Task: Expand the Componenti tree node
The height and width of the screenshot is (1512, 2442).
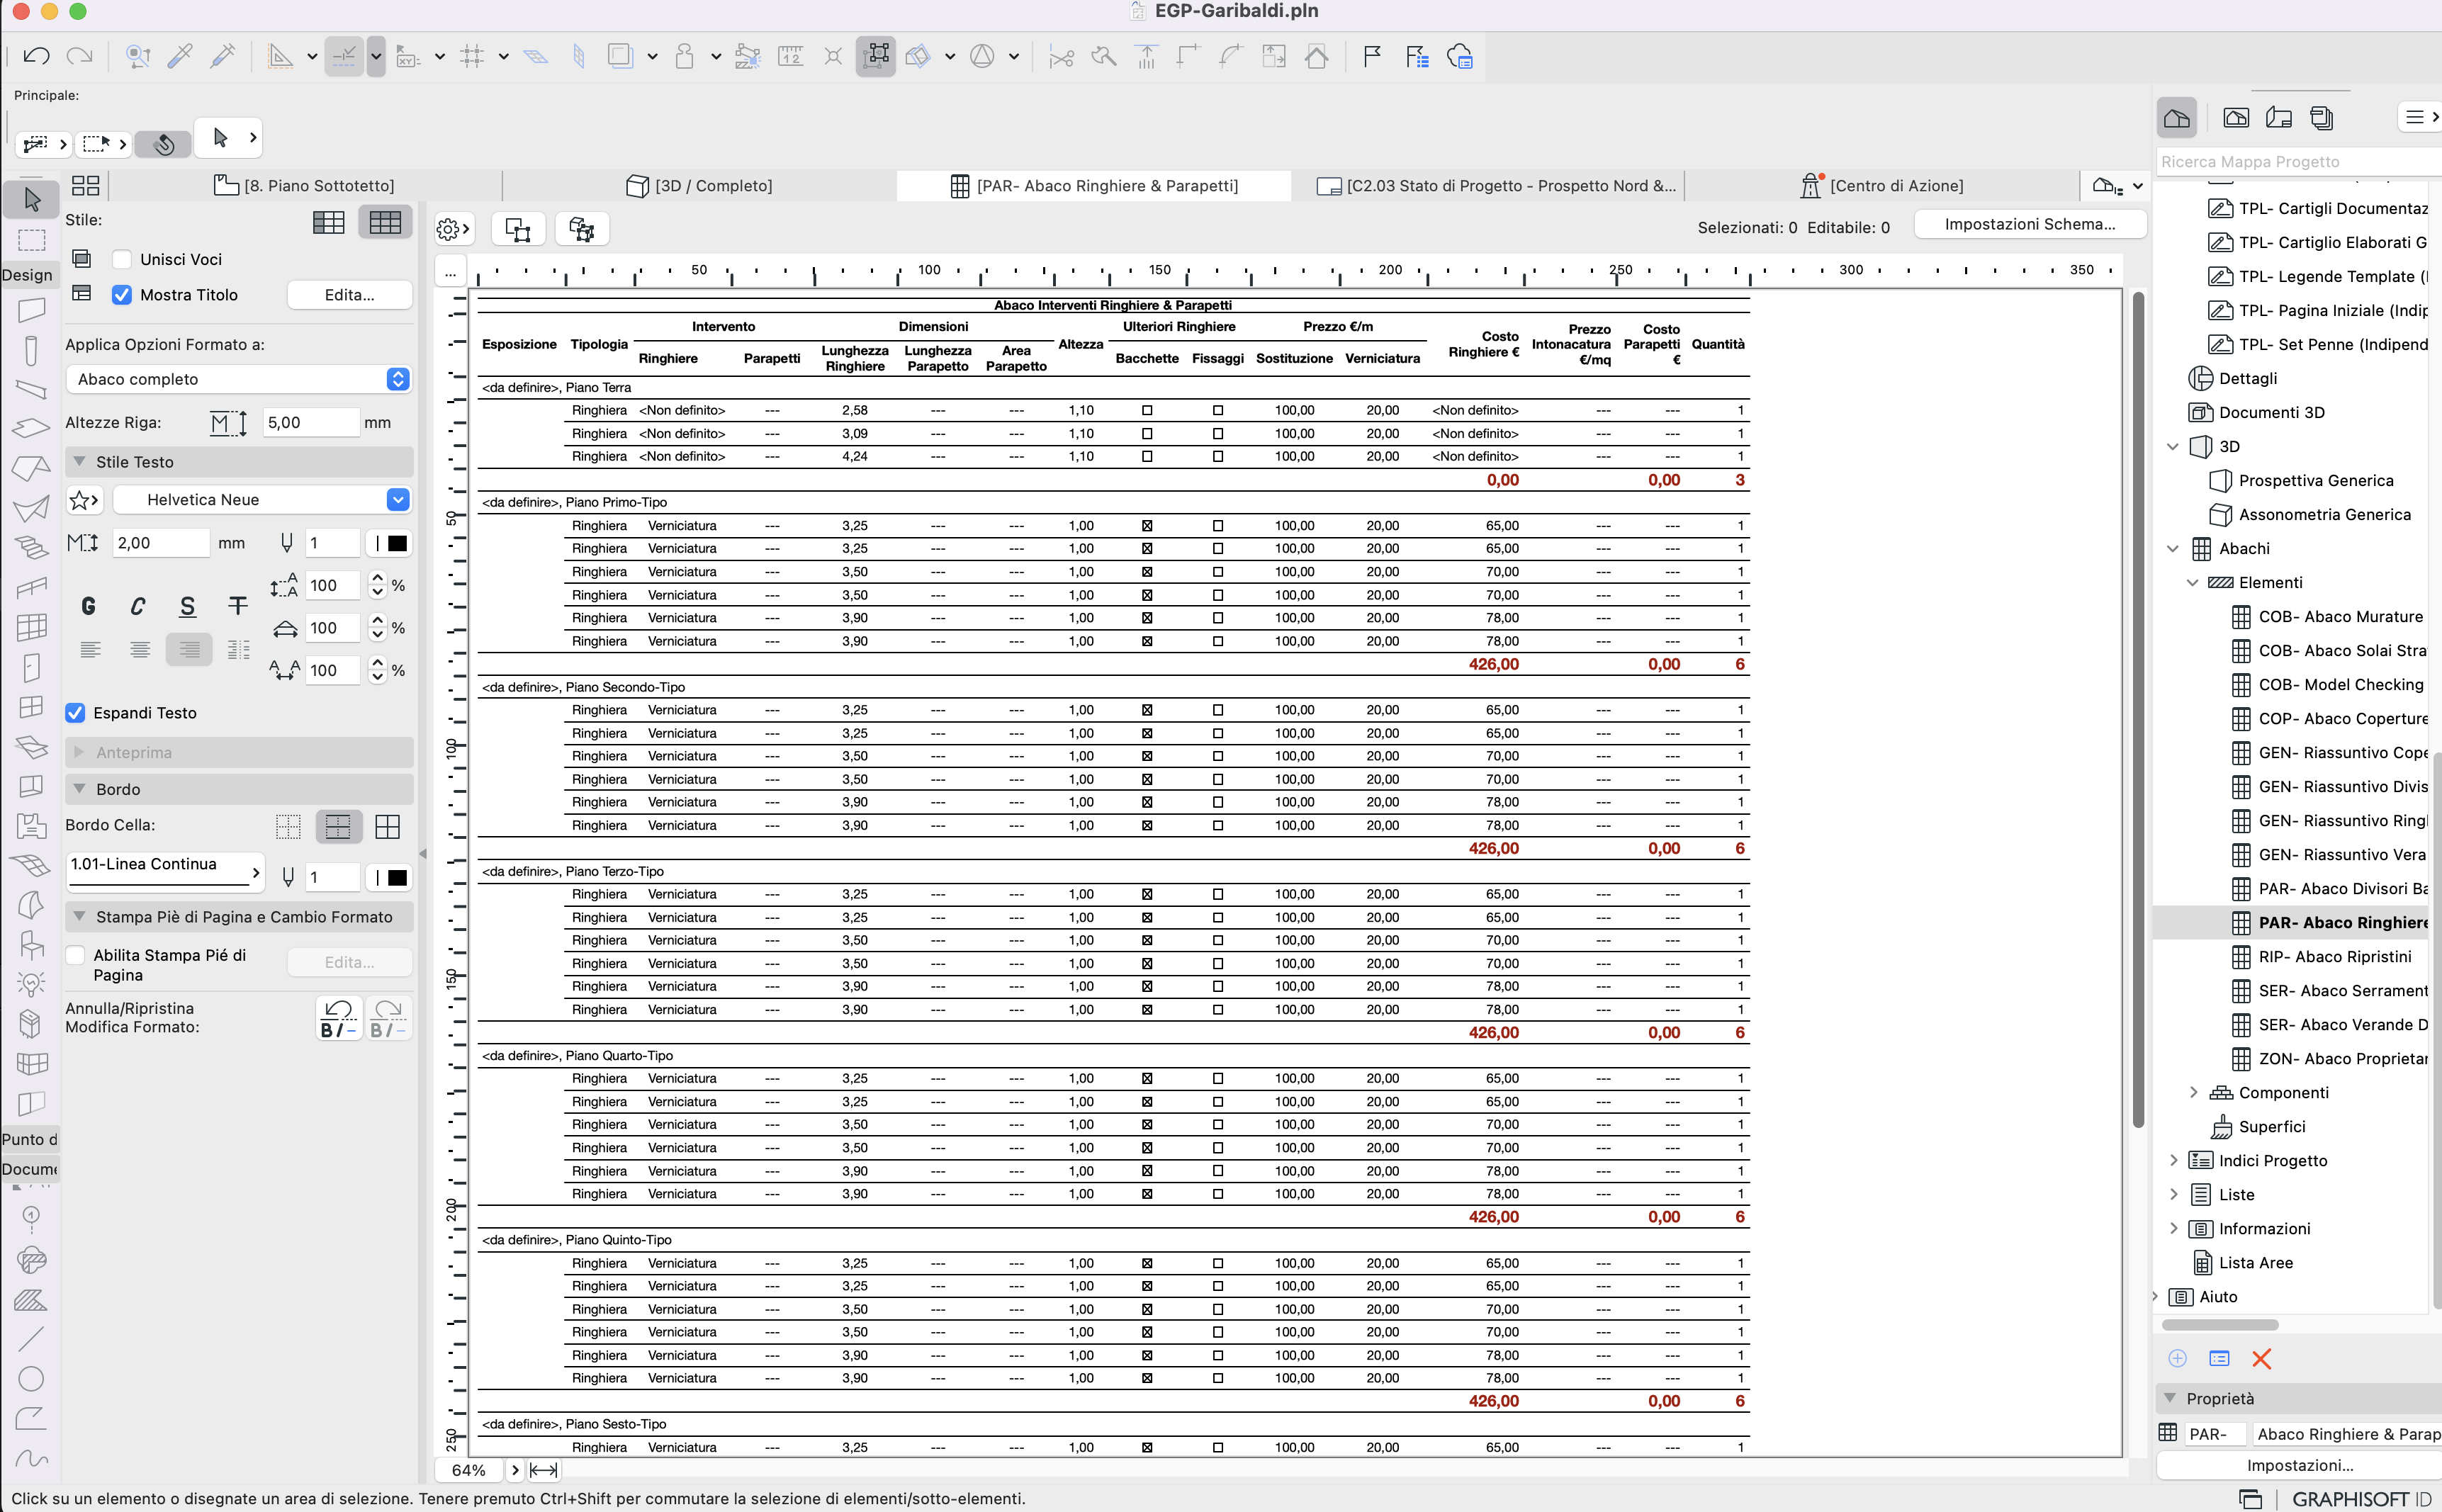Action: click(x=2193, y=1093)
